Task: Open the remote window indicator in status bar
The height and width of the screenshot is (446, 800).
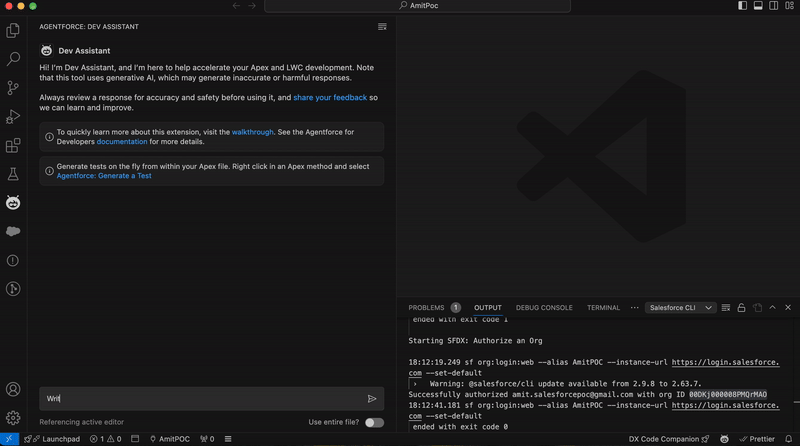Action: coord(9,439)
